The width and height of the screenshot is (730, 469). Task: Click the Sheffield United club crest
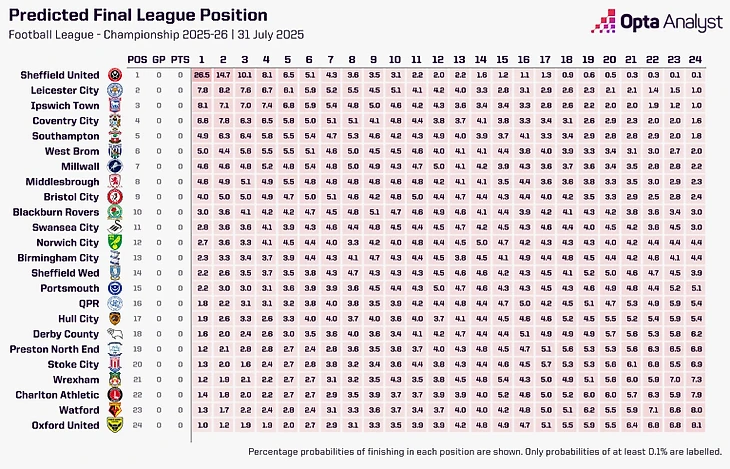coord(115,75)
